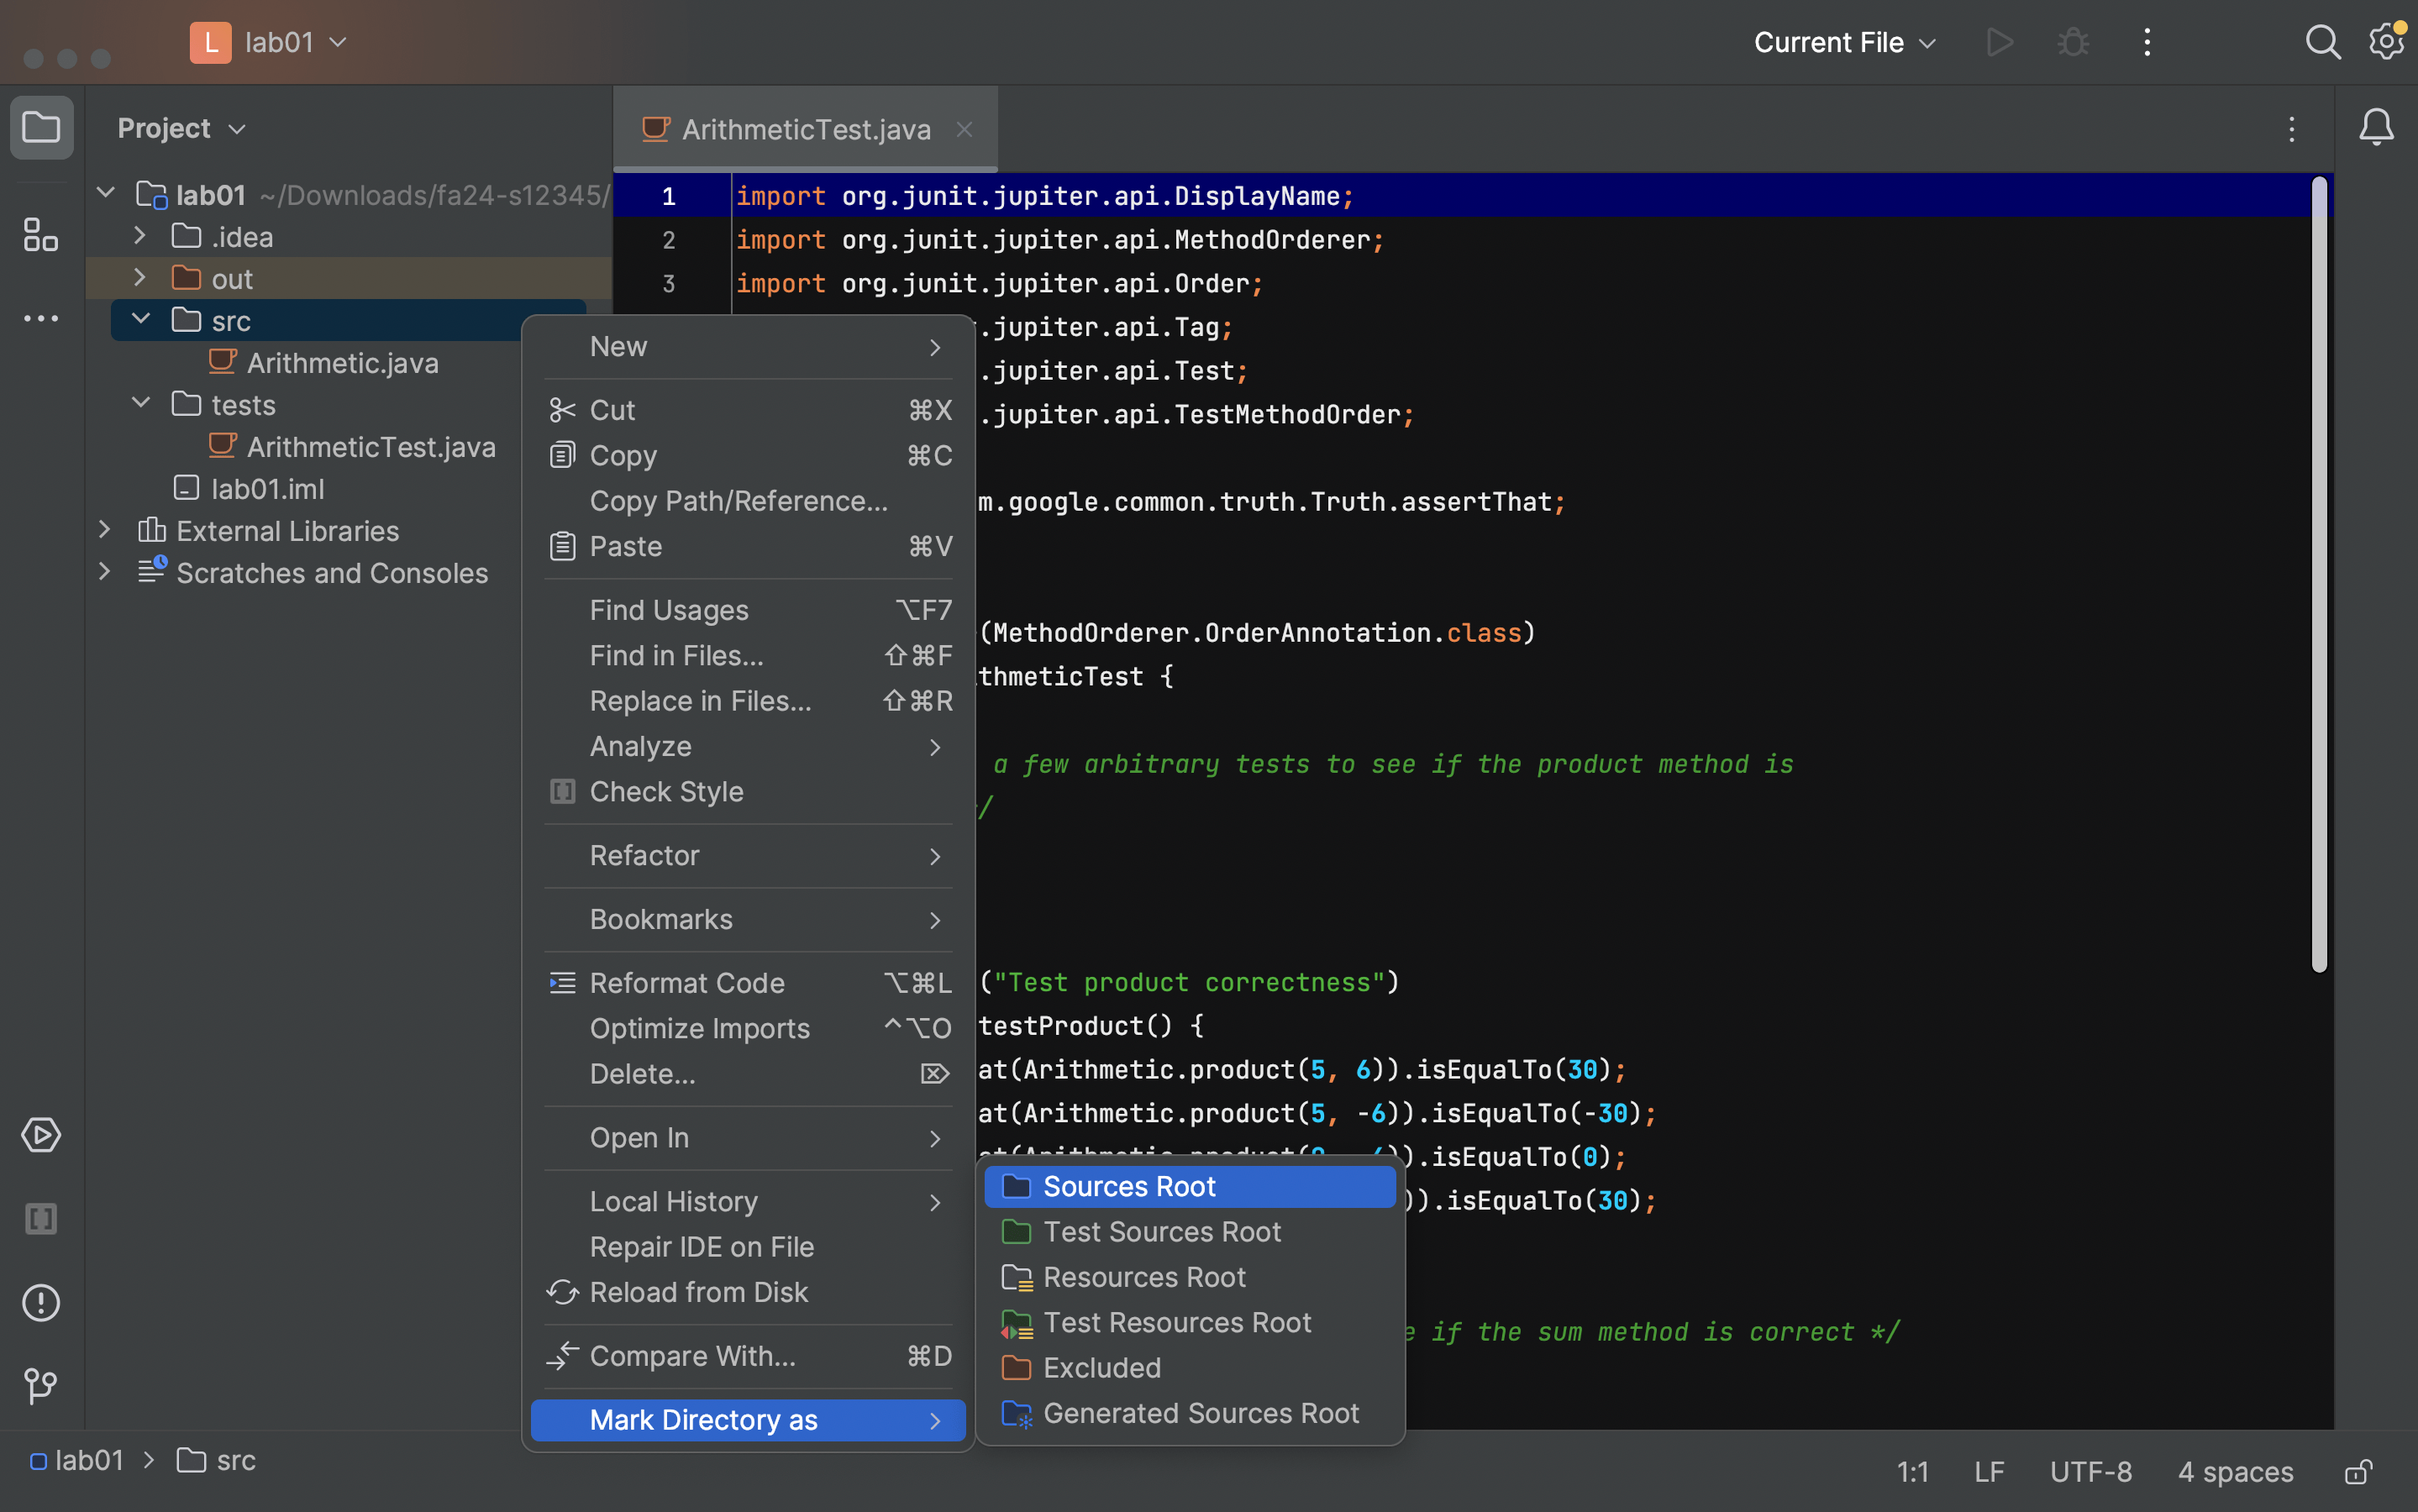Open the Services tool window
The width and height of the screenshot is (2418, 1512).
[41, 1135]
